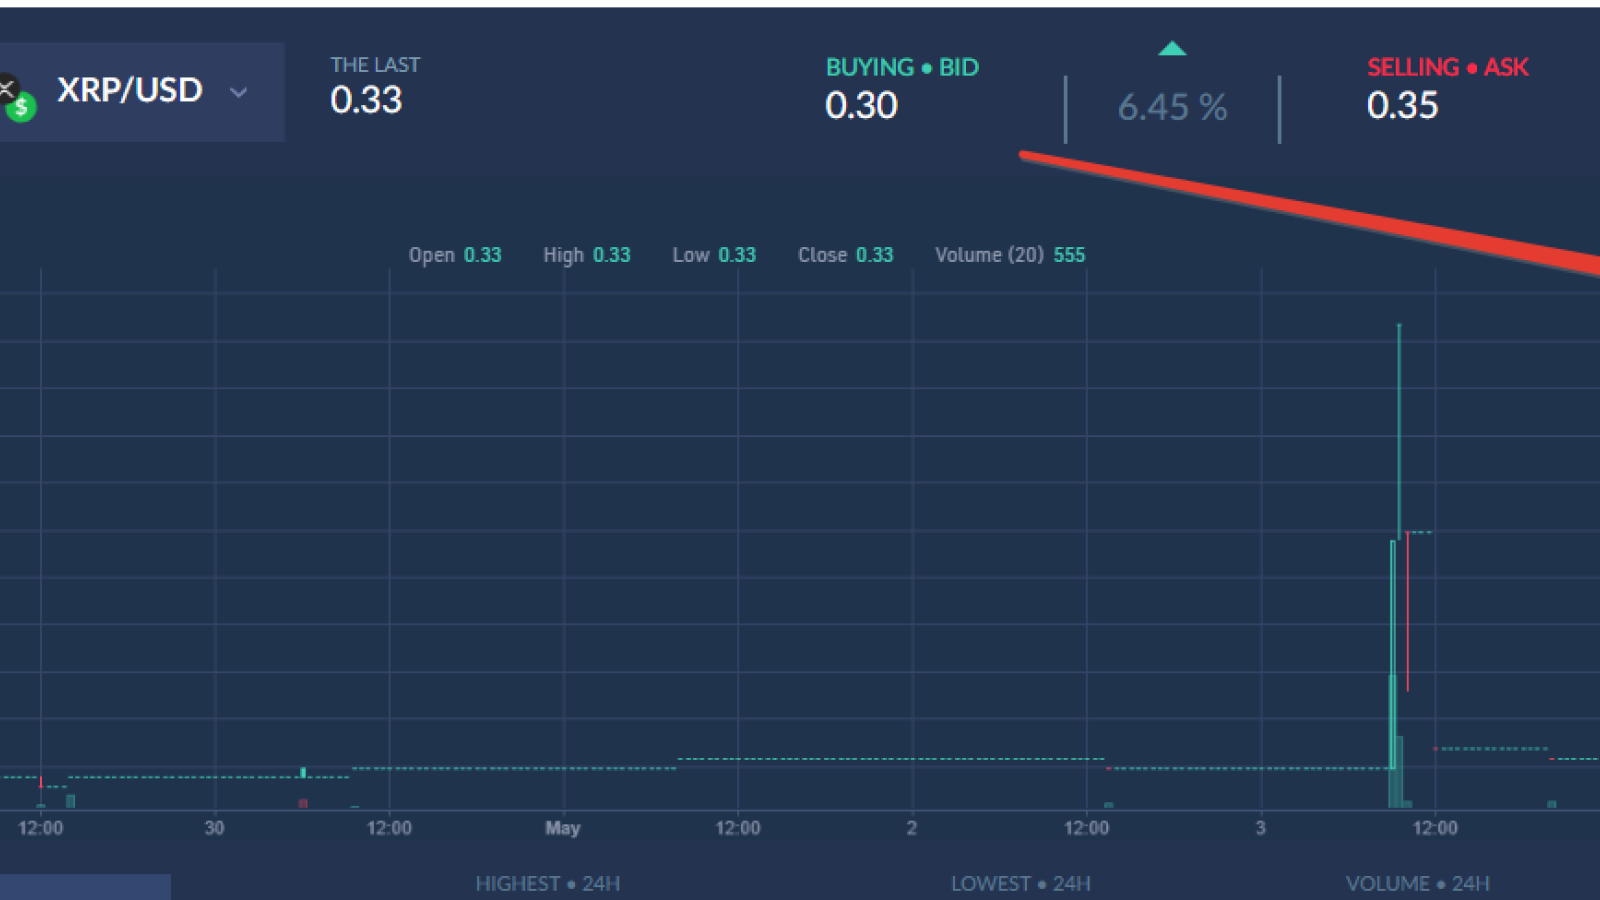Click the green up-triangle above the spread

(x=1172, y=48)
